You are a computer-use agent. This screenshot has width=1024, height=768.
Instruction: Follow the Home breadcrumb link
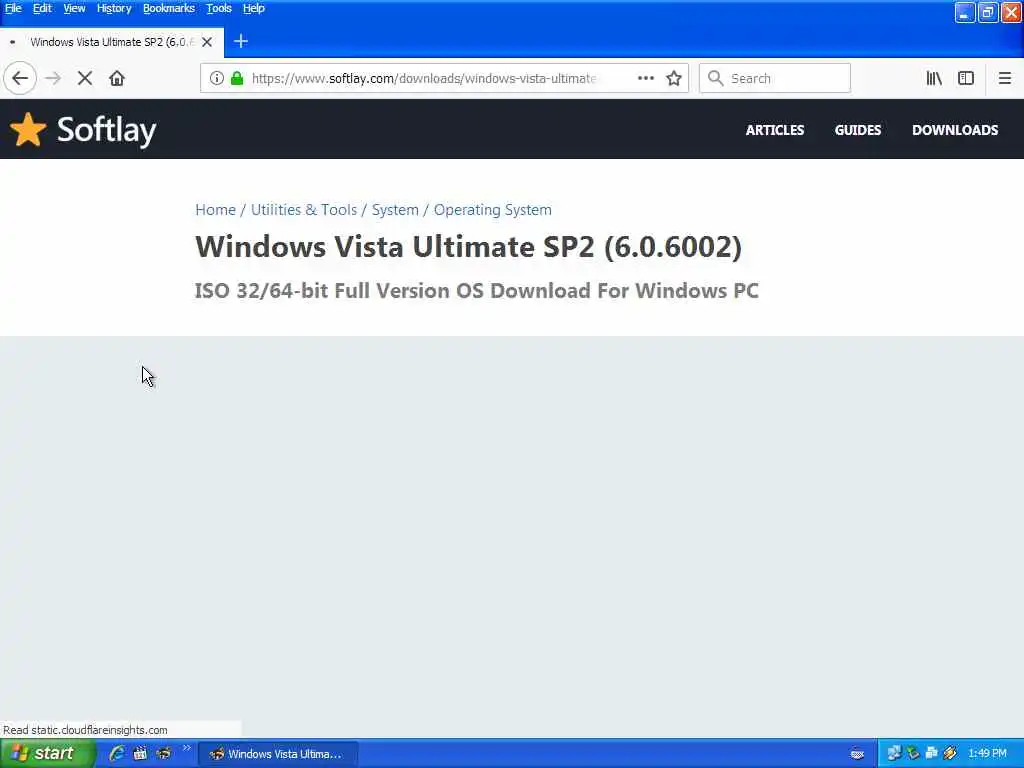coord(216,210)
